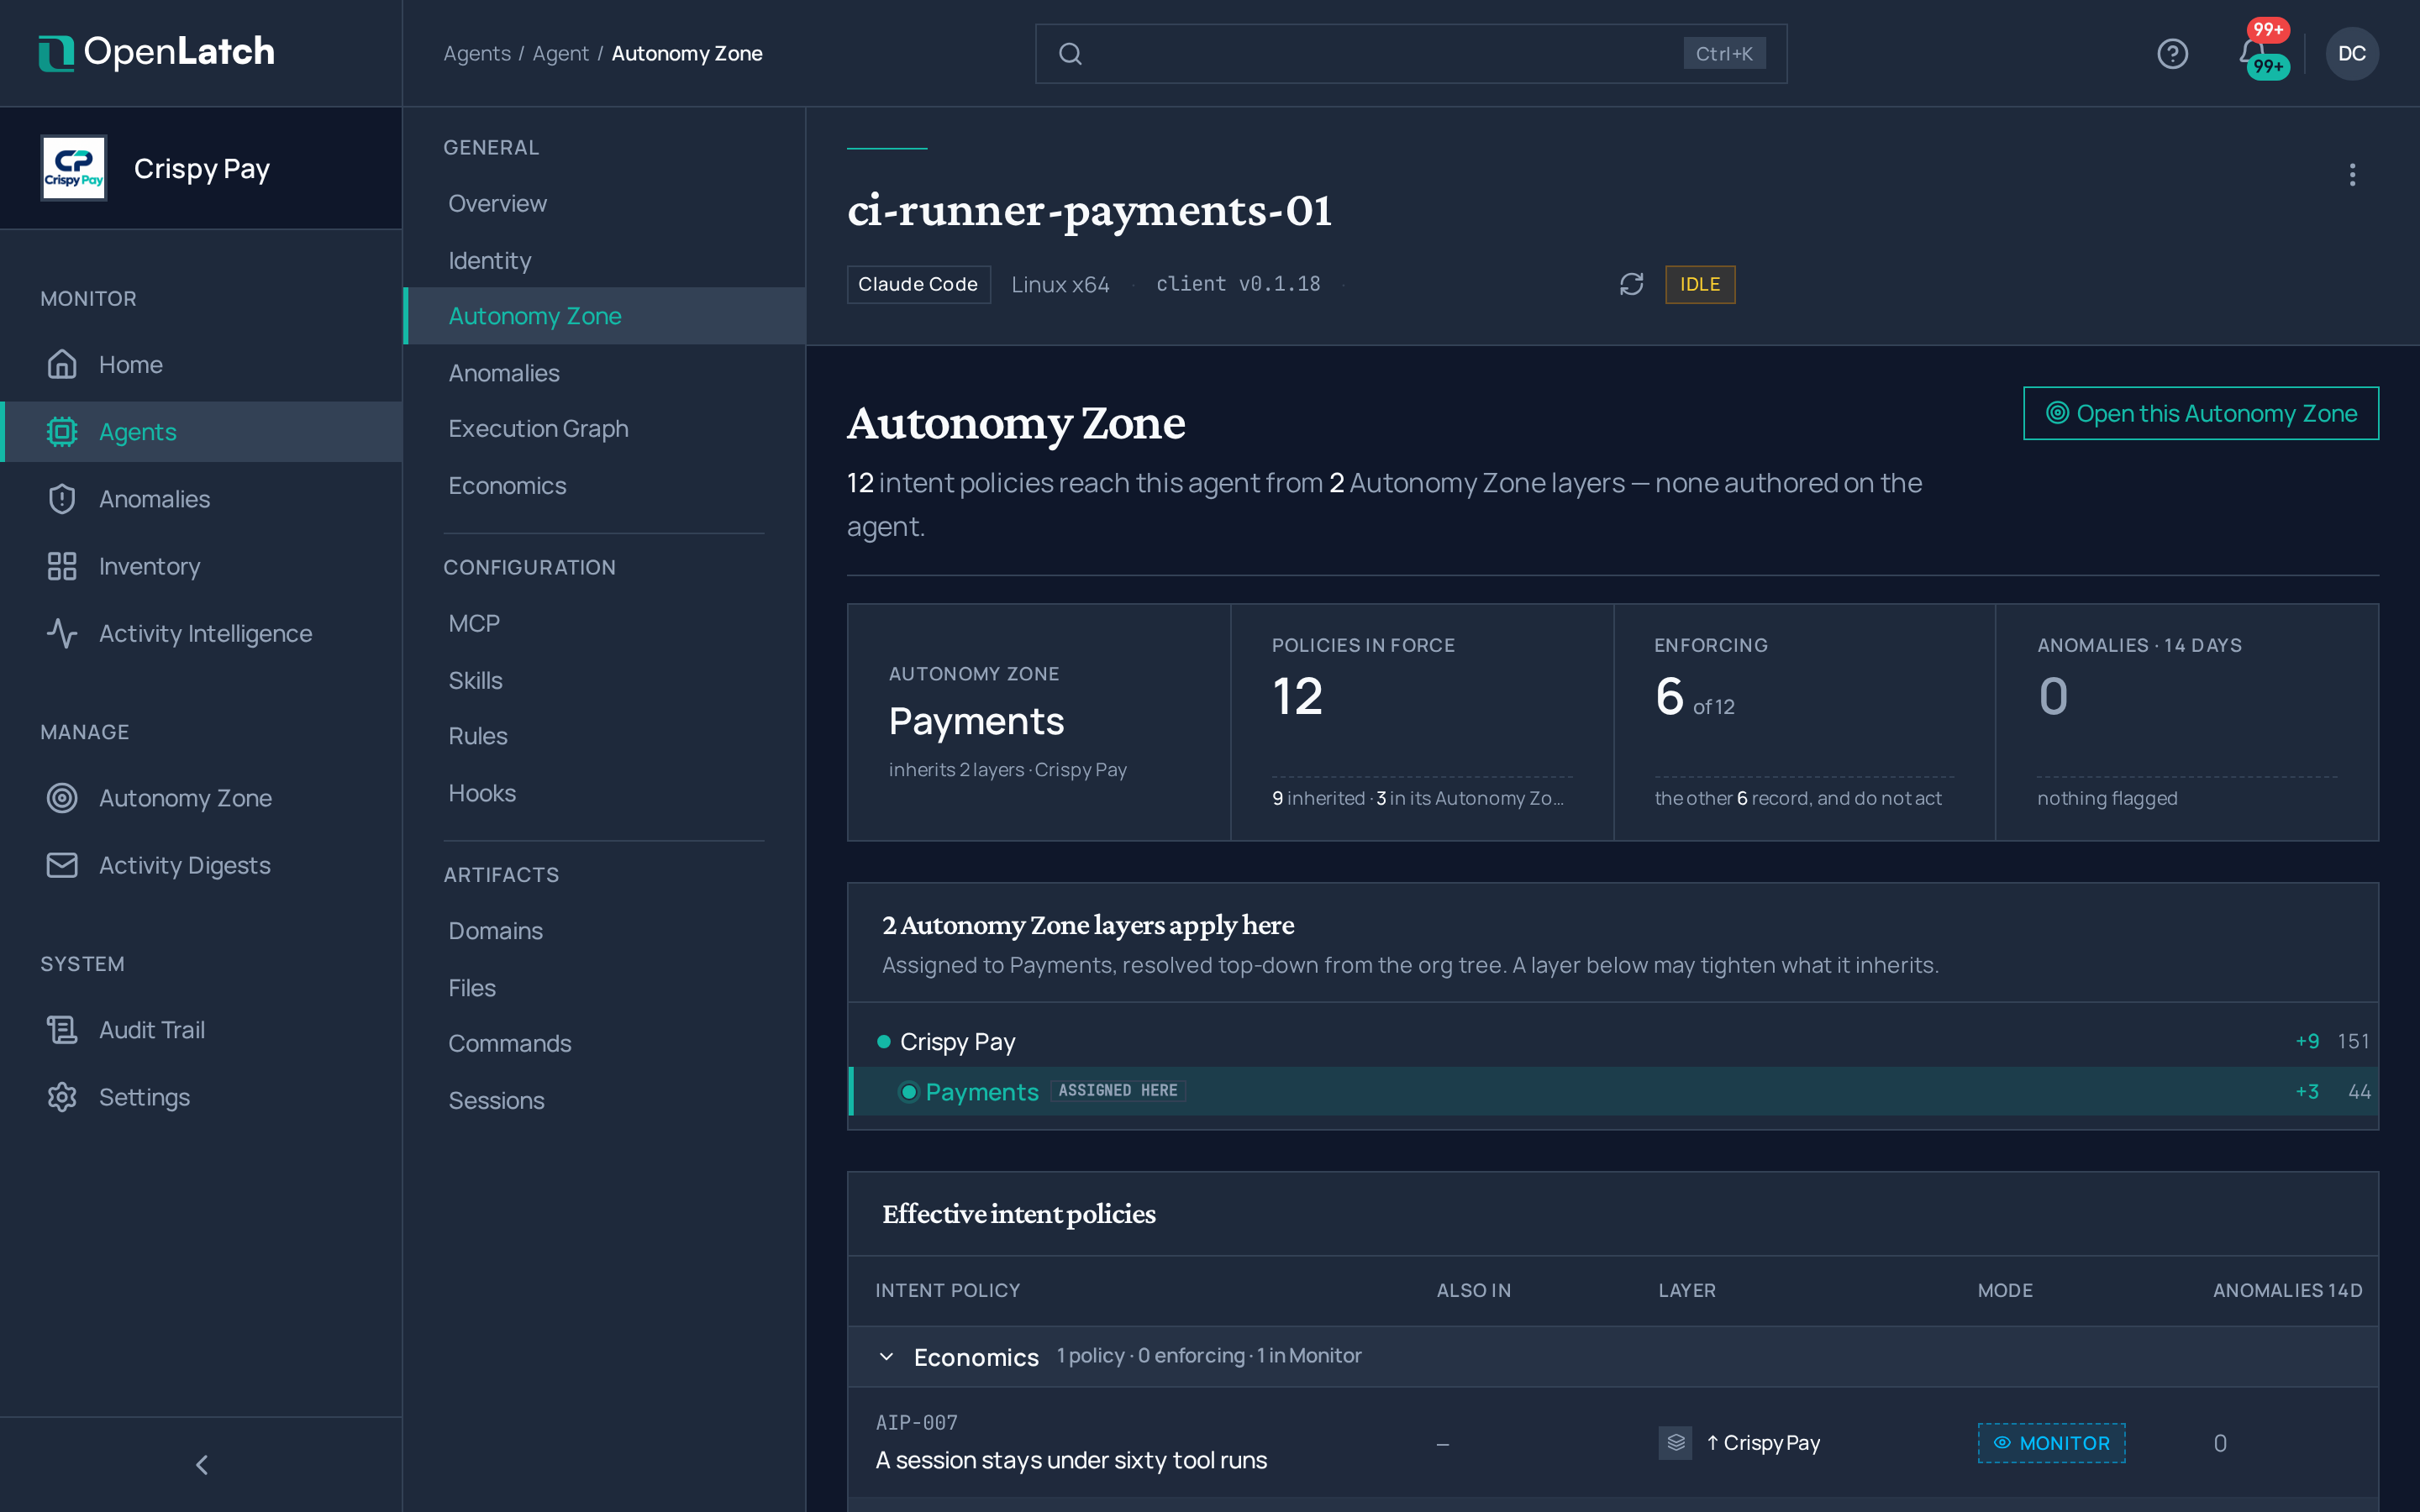The image size is (2420, 1512).
Task: Click the Agent breadcrumb link
Action: 560,53
